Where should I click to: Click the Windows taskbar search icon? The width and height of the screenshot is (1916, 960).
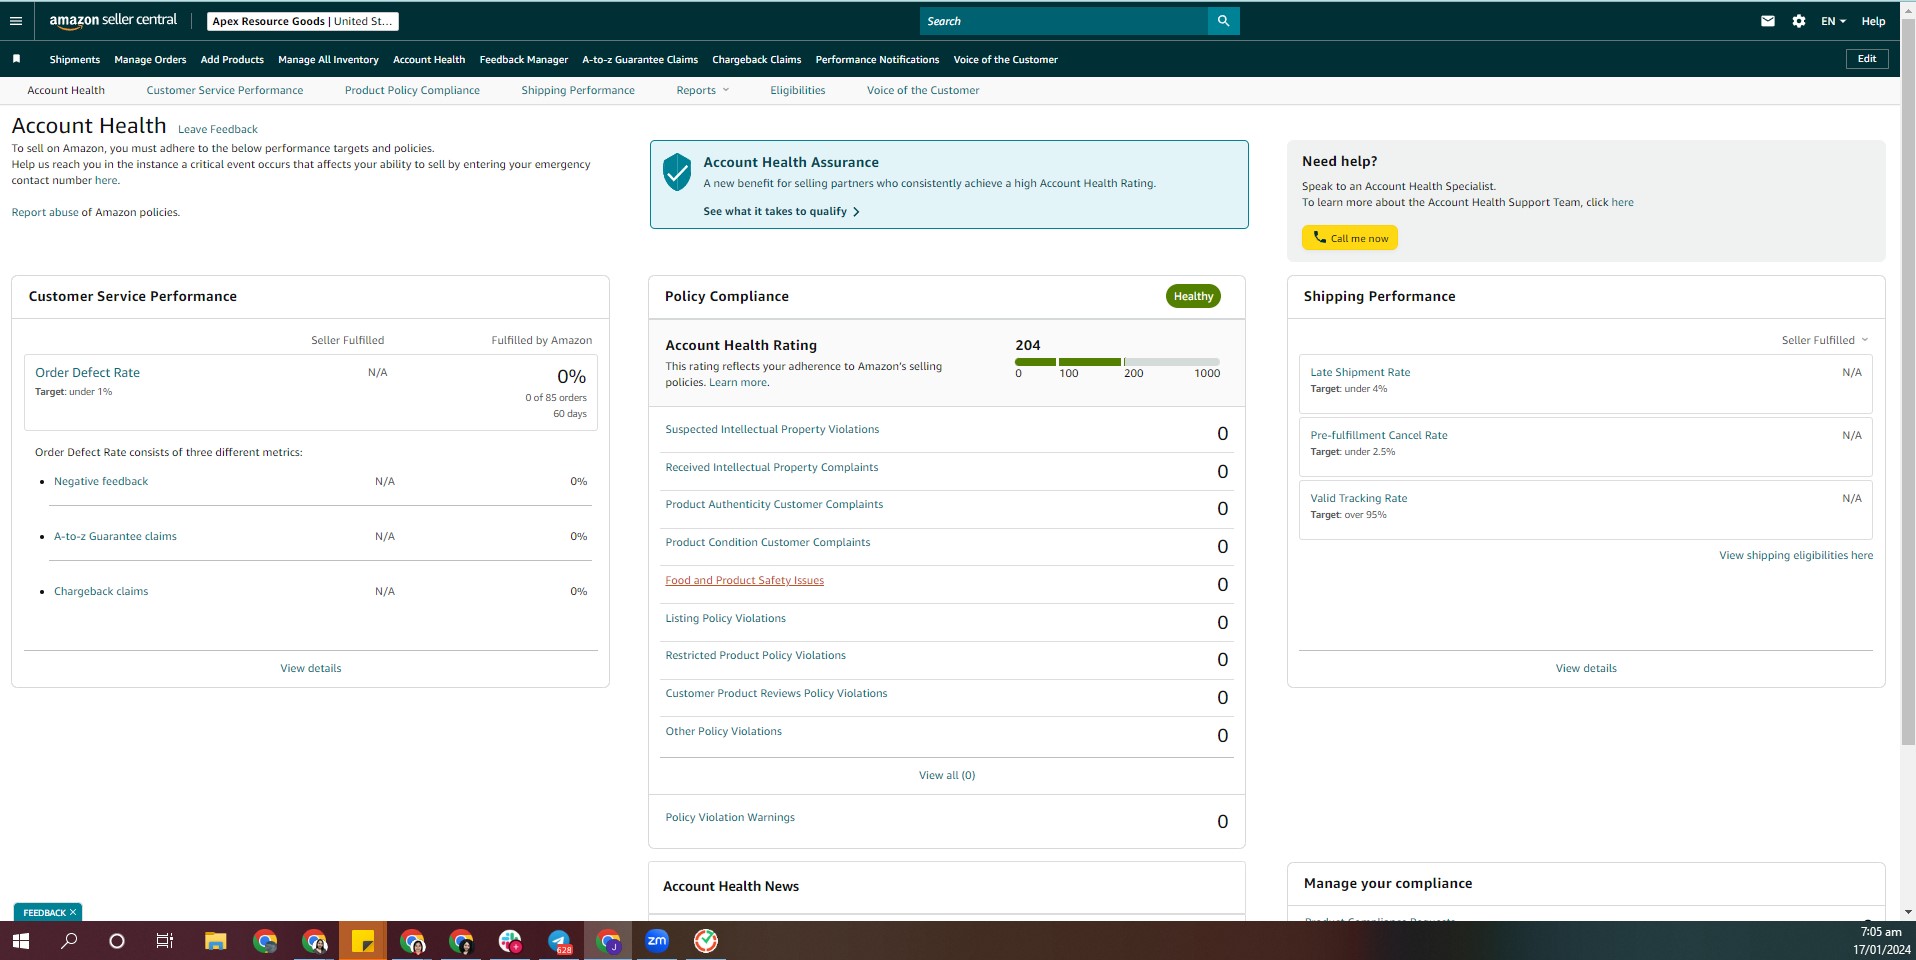click(69, 941)
